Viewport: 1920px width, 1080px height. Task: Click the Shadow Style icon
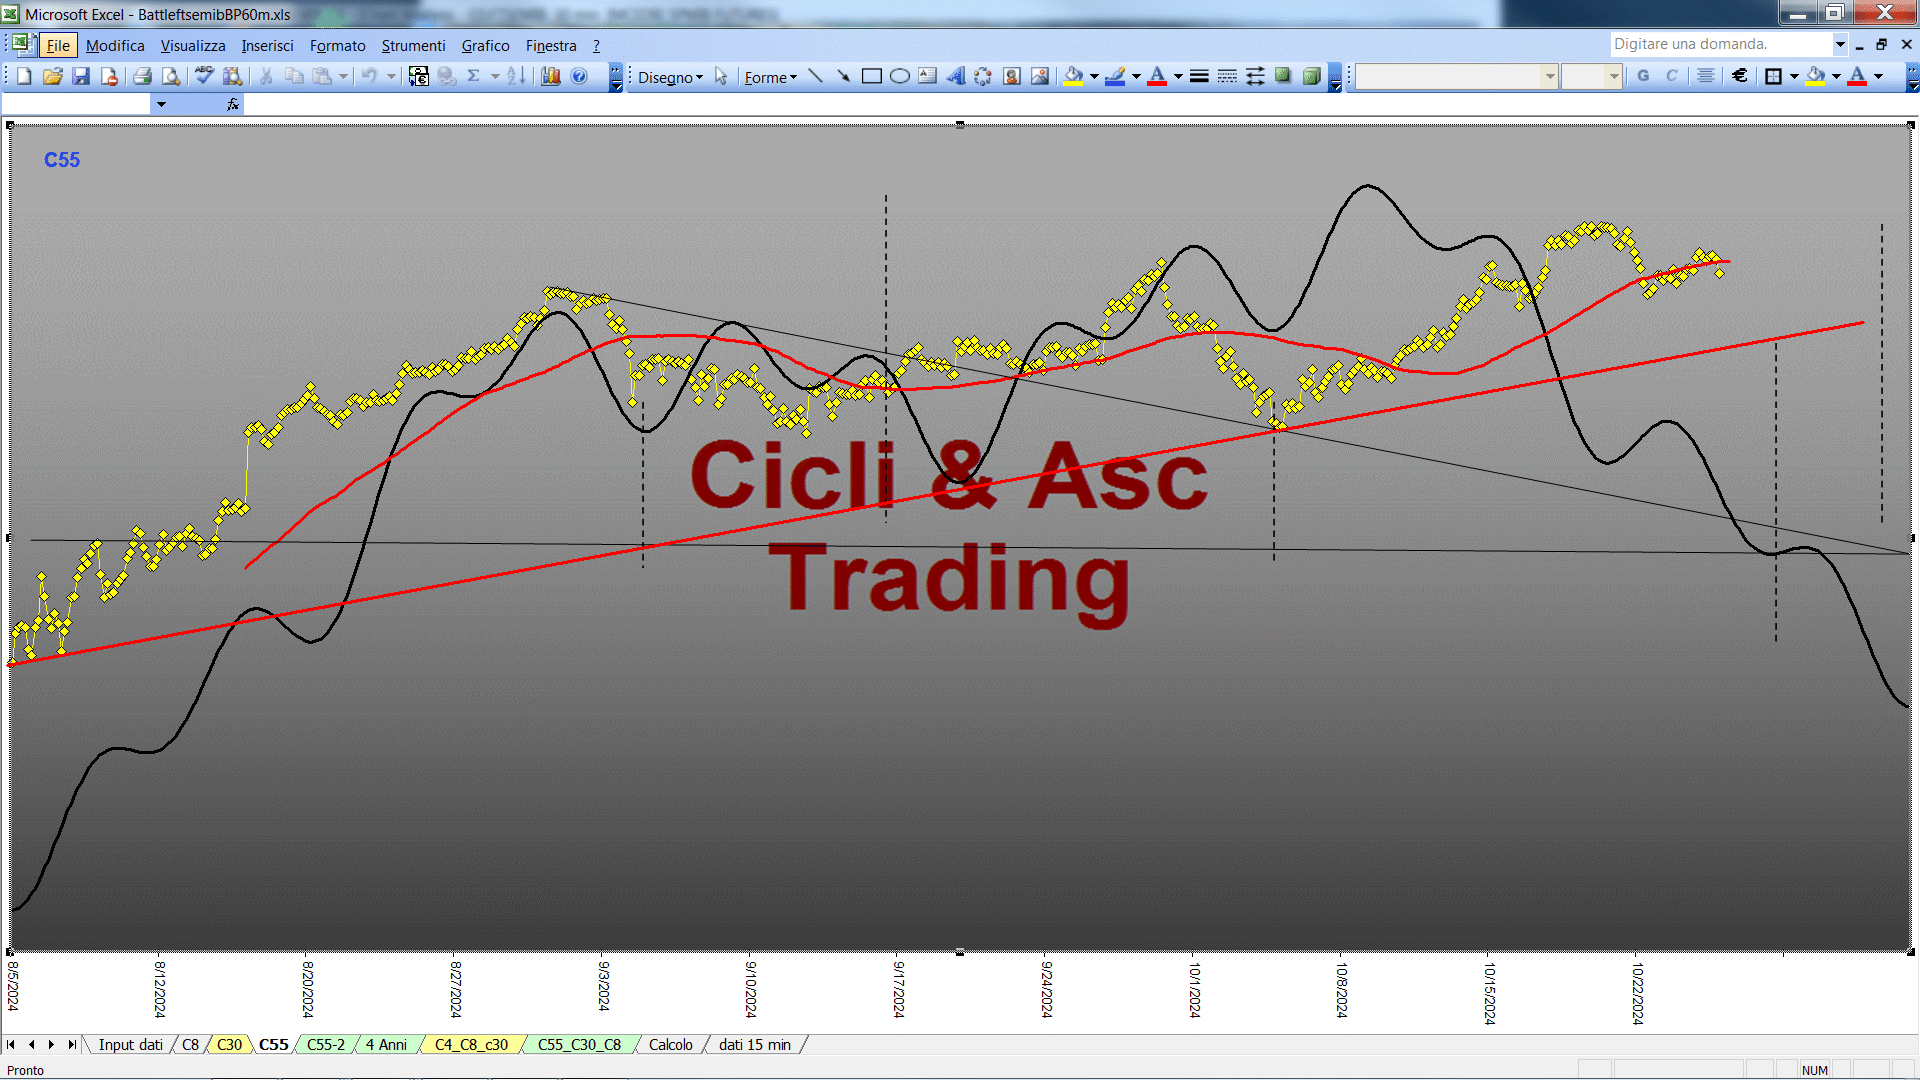tap(1283, 76)
